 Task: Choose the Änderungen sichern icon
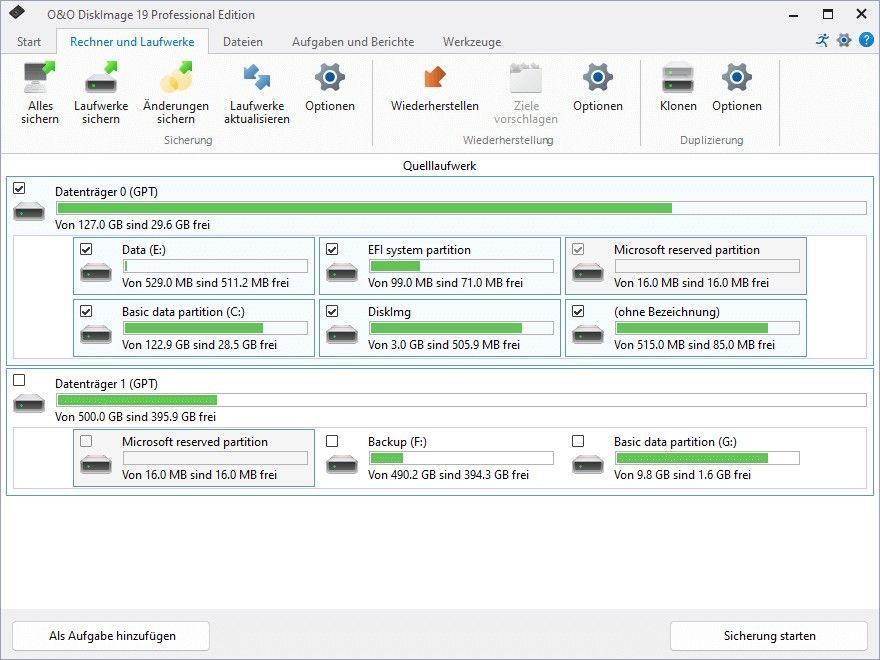(x=176, y=77)
